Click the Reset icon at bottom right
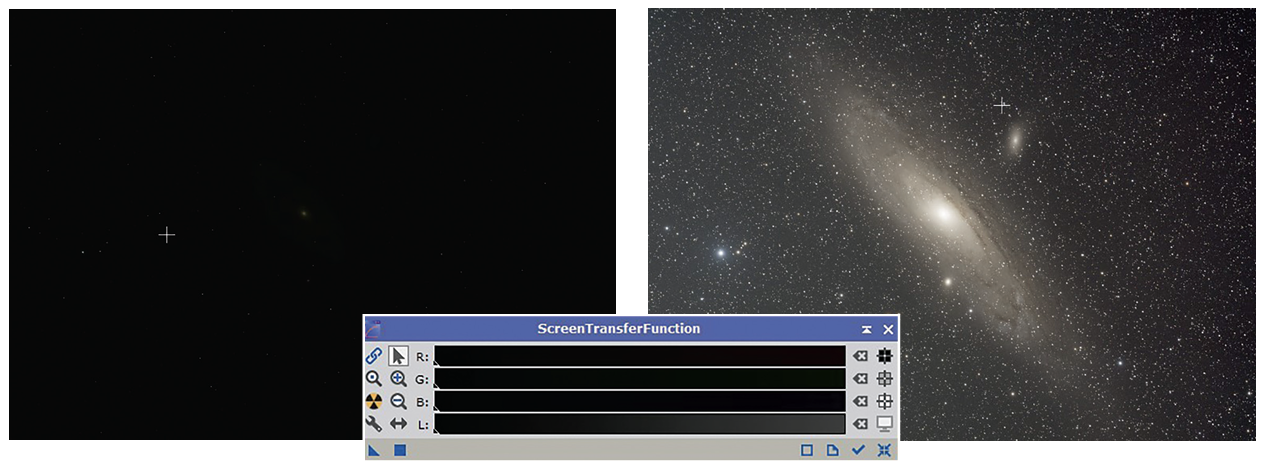 pyautogui.click(x=884, y=450)
